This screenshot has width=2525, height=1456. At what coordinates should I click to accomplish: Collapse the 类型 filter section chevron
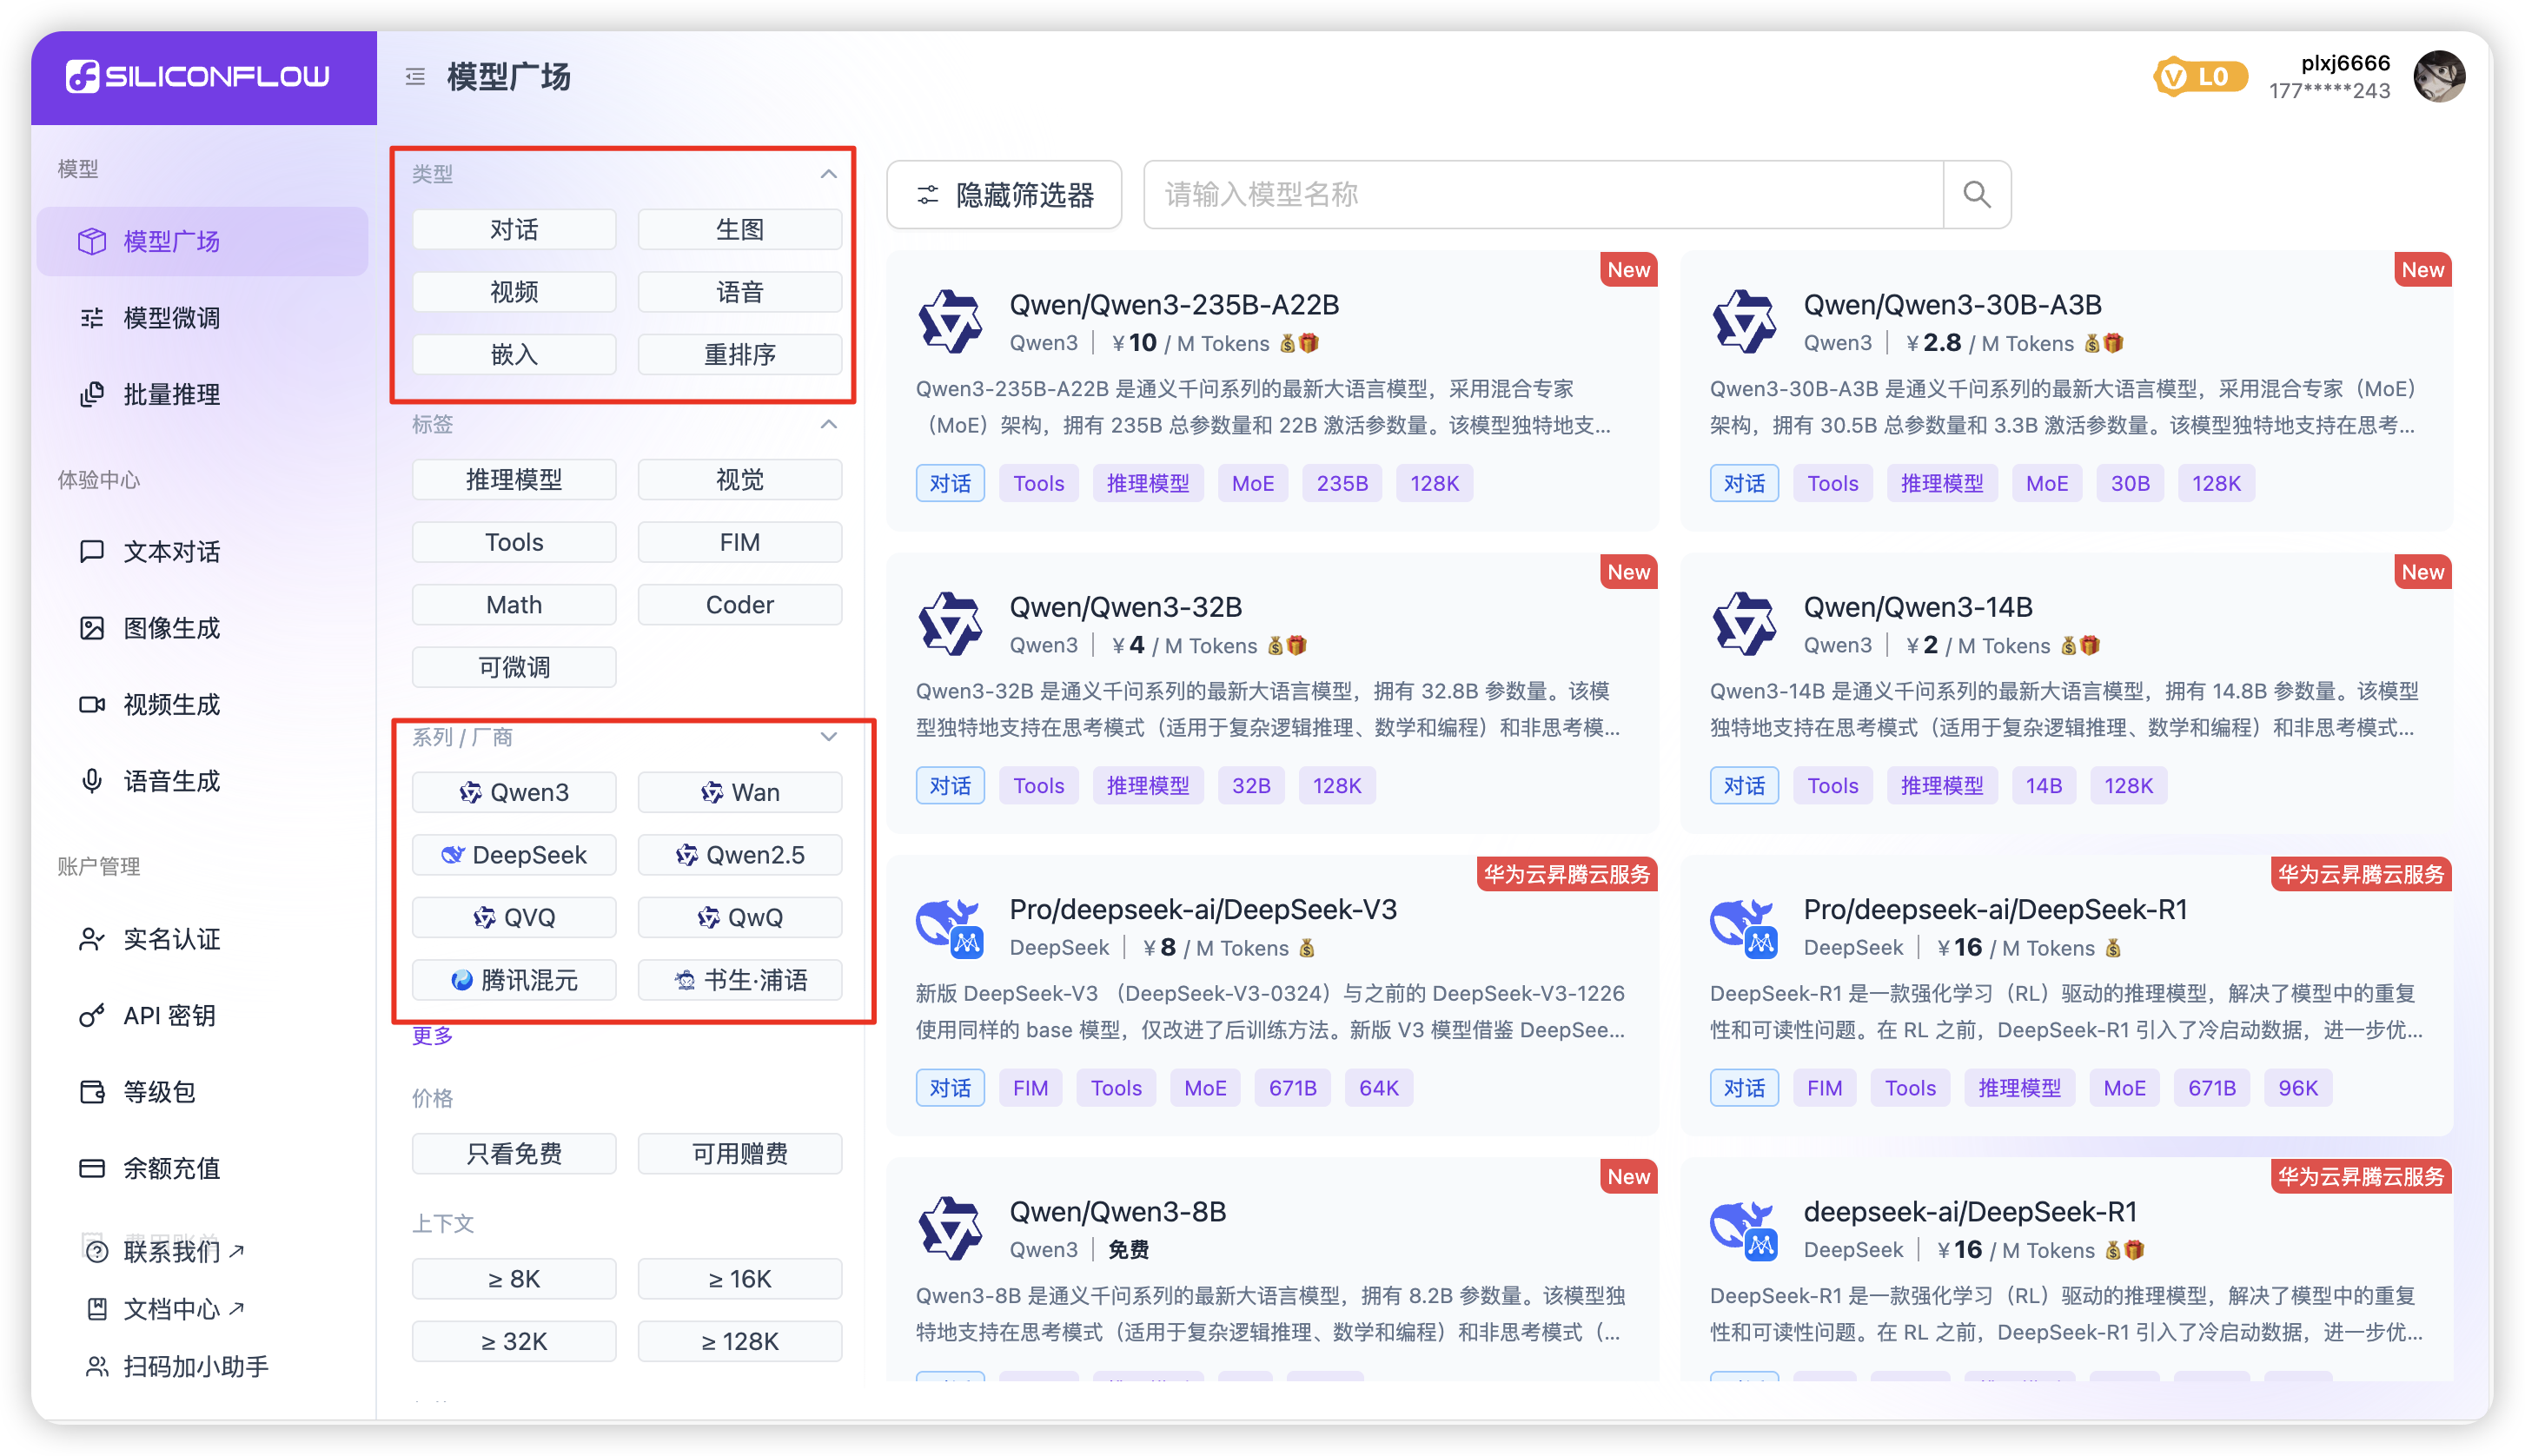click(x=829, y=174)
